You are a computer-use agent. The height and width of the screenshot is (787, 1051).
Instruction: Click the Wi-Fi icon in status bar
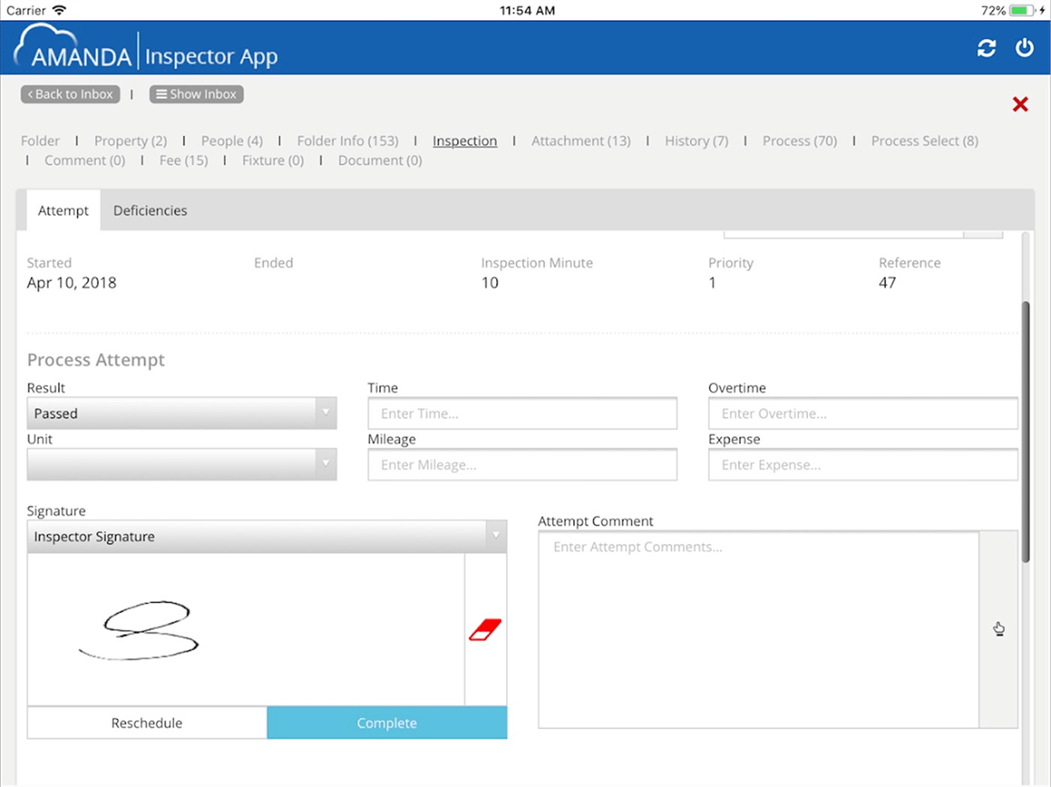[57, 11]
